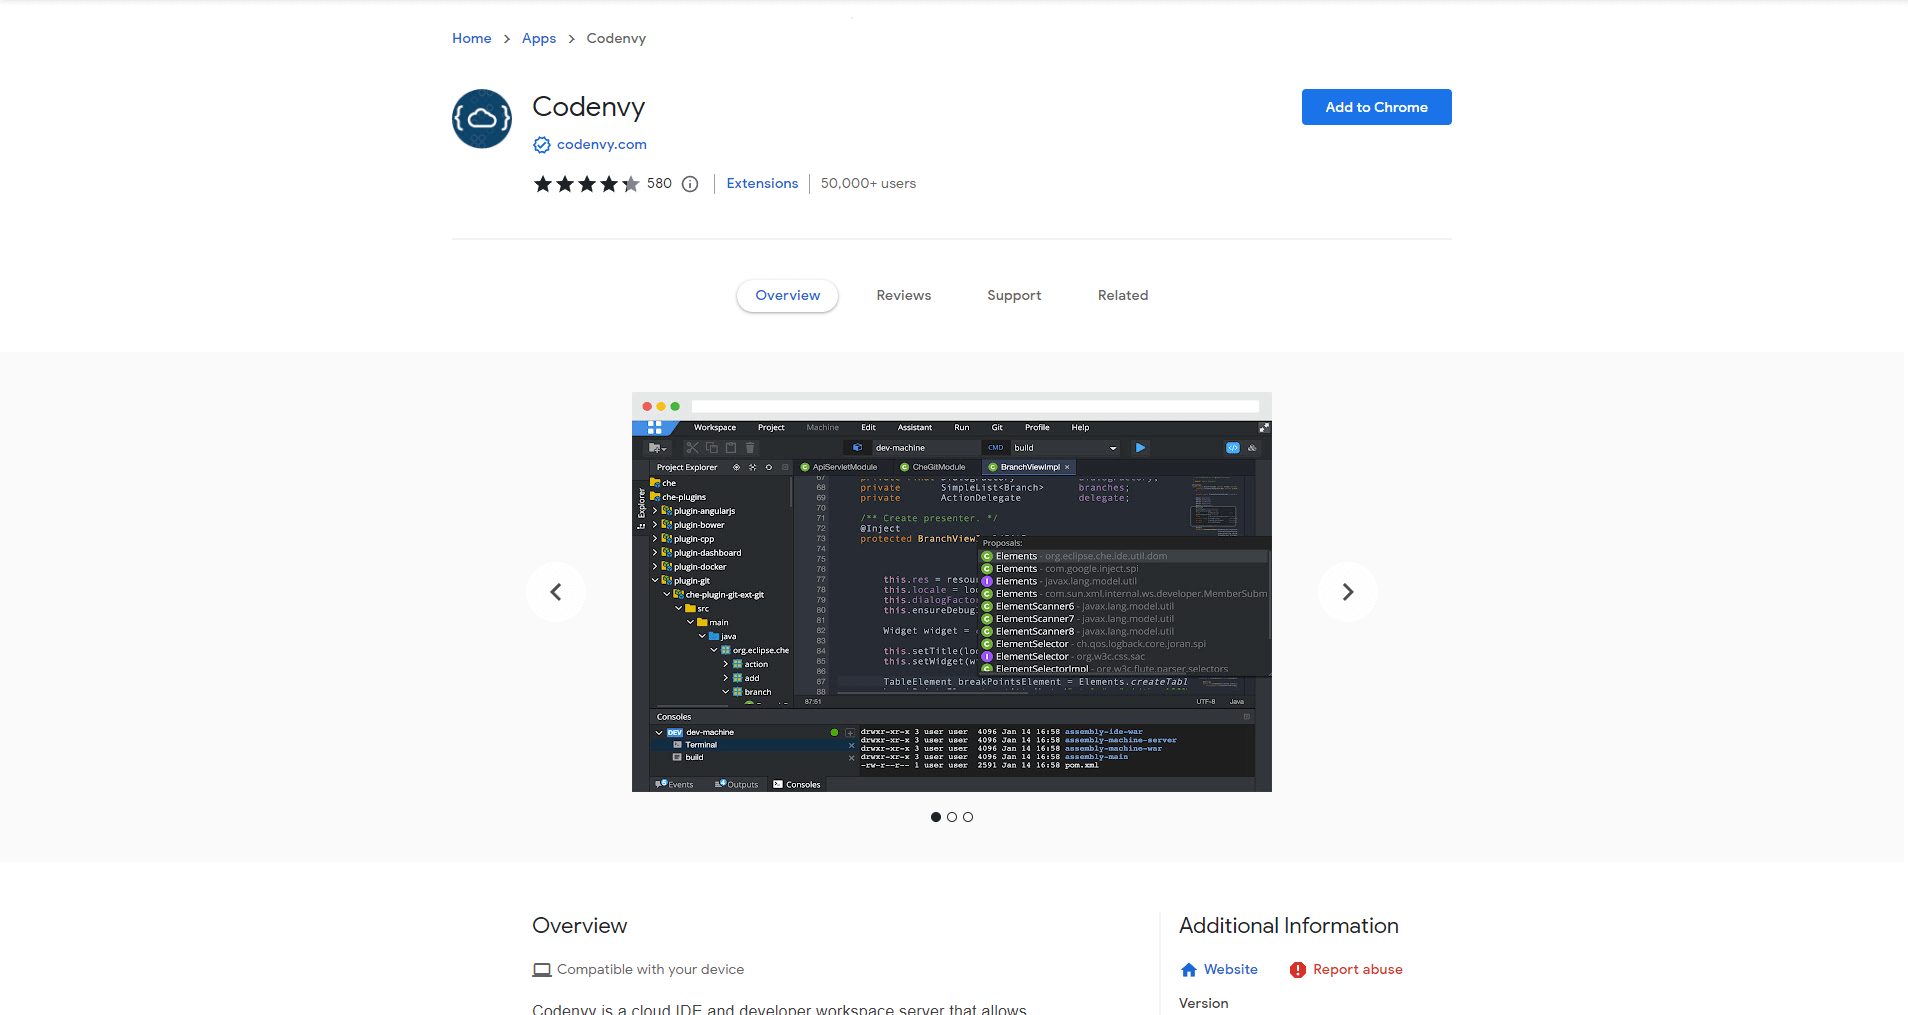1908x1015 pixels.
Task: Click the Version label
Action: click(x=1204, y=1004)
